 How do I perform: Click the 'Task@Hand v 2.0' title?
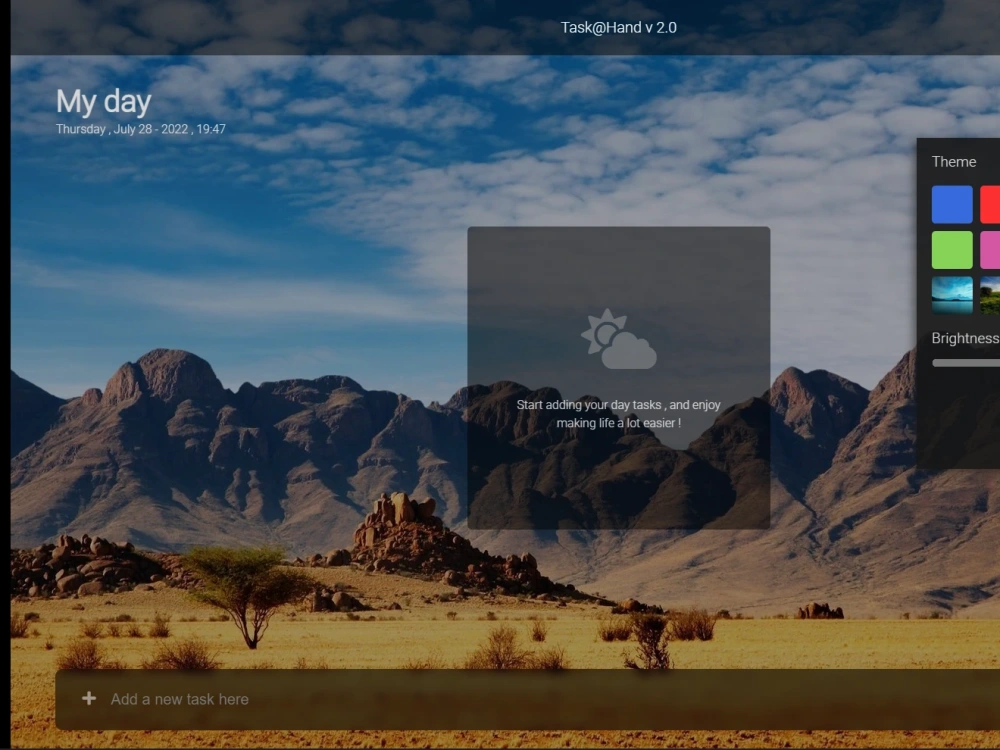[x=619, y=27]
